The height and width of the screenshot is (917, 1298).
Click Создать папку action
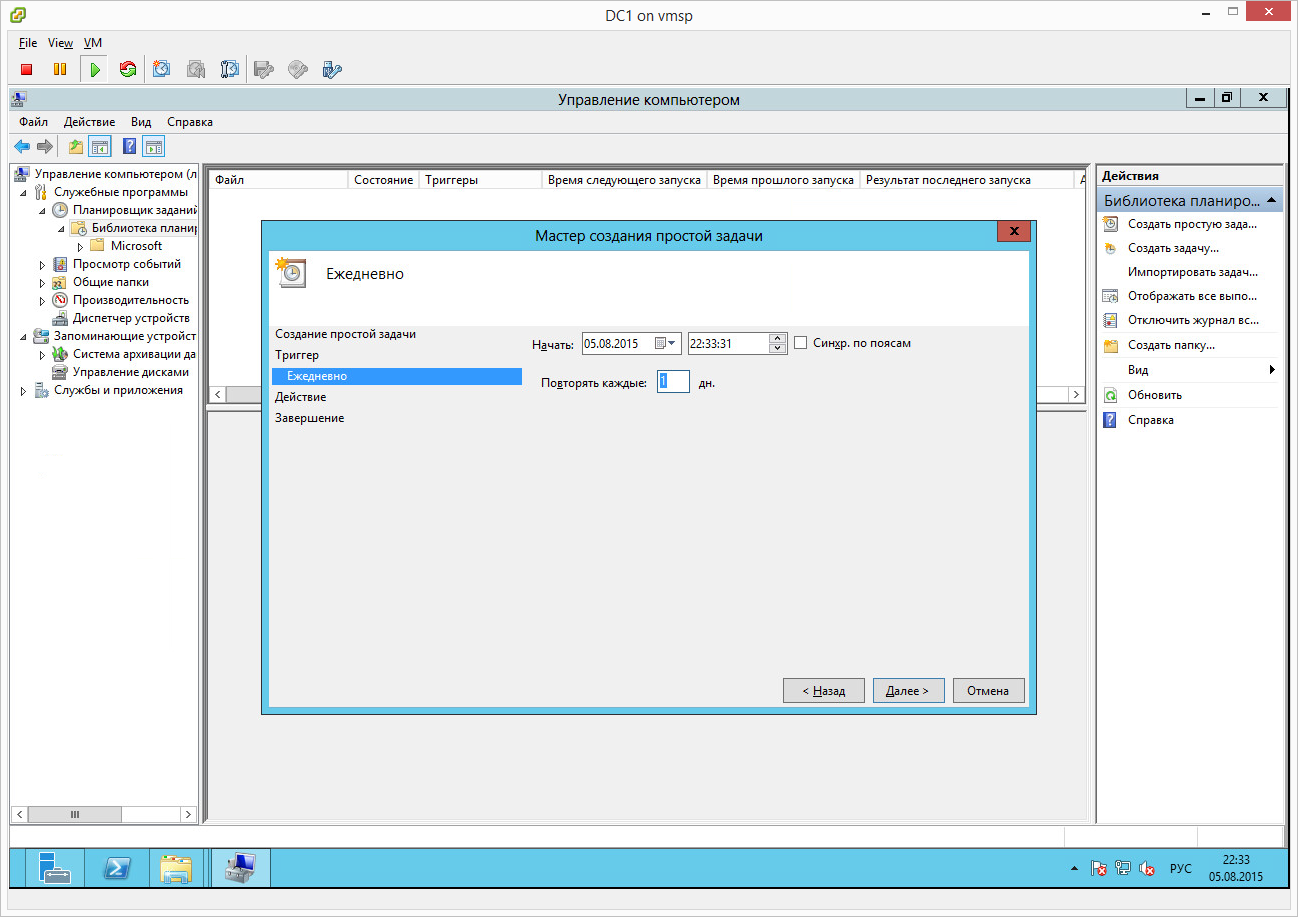[x=1171, y=345]
